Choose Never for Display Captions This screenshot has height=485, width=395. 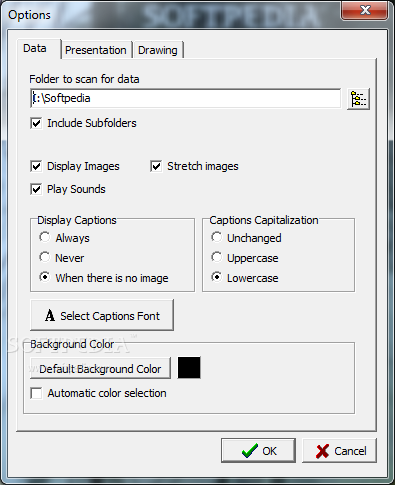tap(45, 257)
